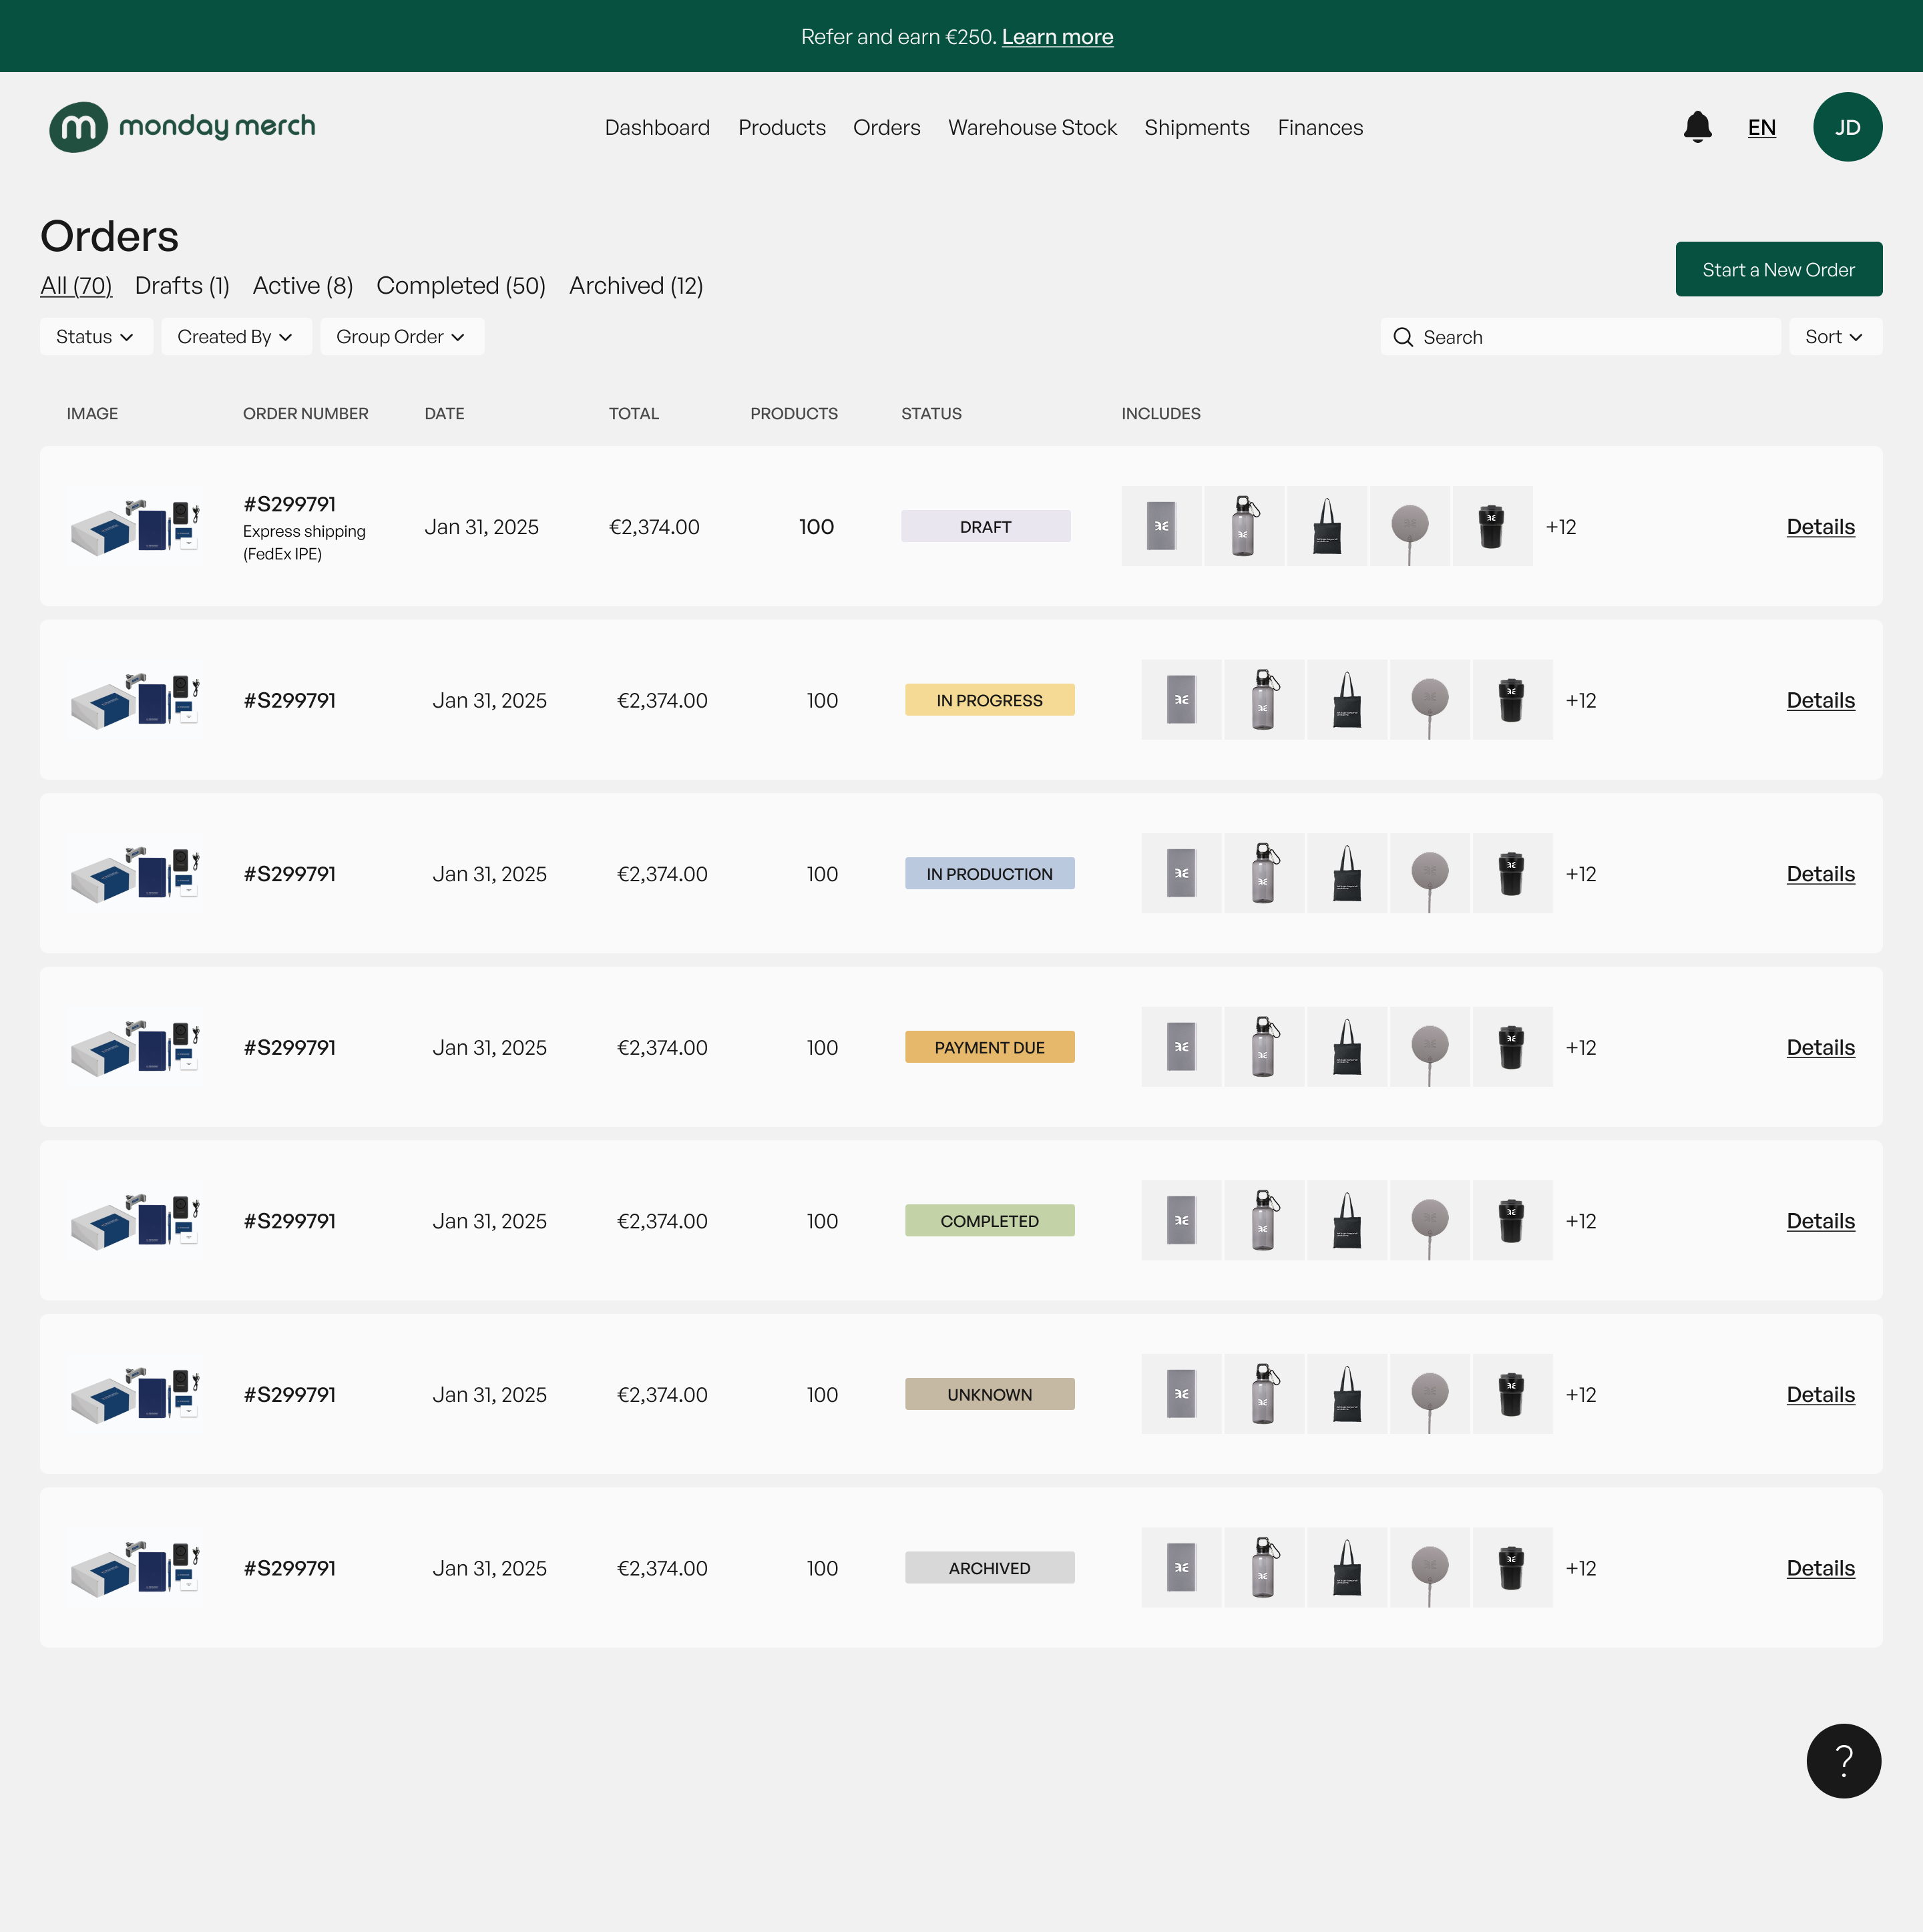Click the IN PRODUCTION status badge

(x=989, y=873)
